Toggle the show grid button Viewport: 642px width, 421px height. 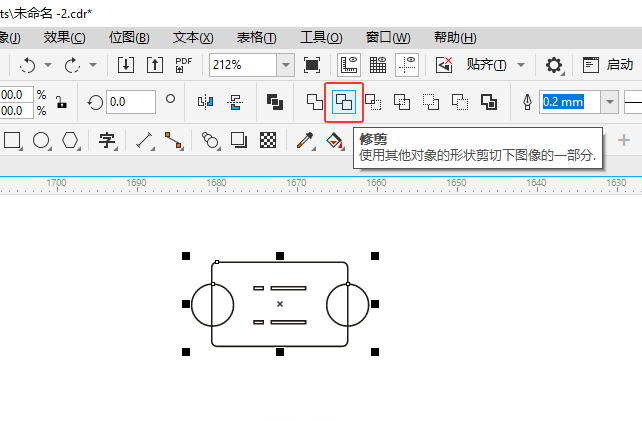coord(378,65)
